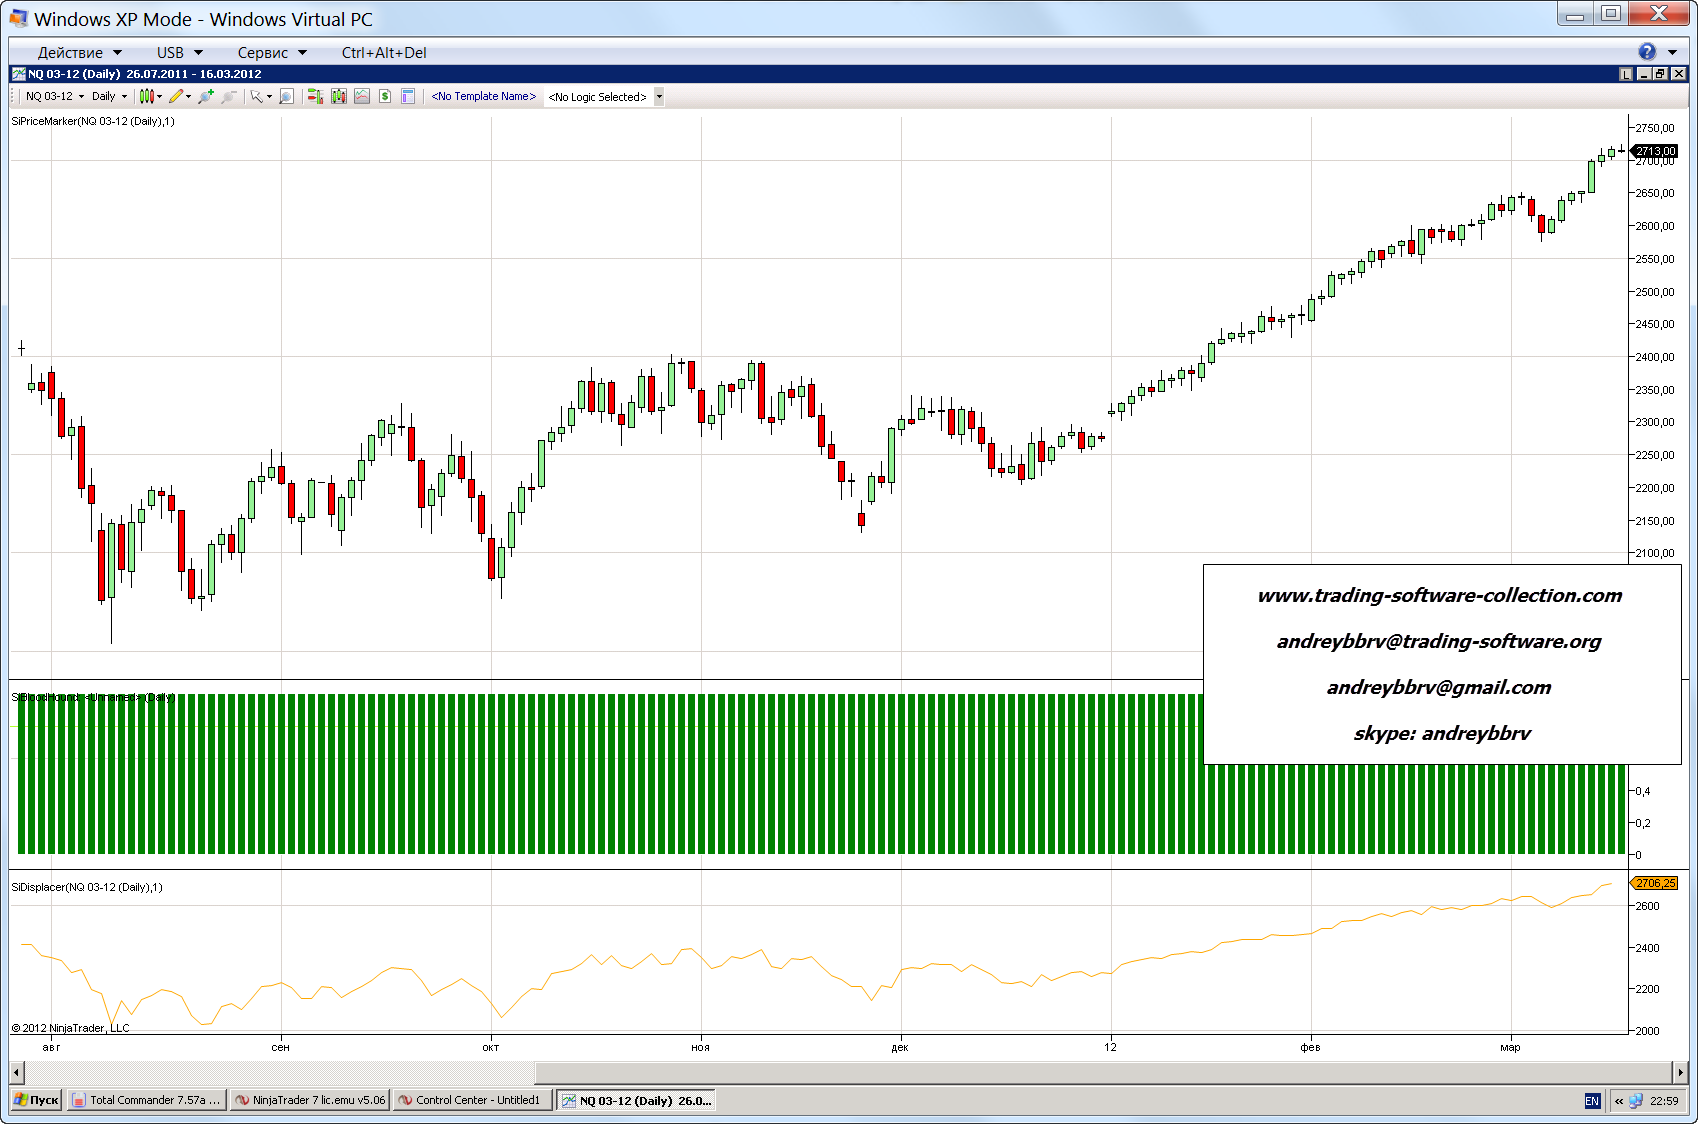Click the zoom out magnifier icon

tap(229, 97)
